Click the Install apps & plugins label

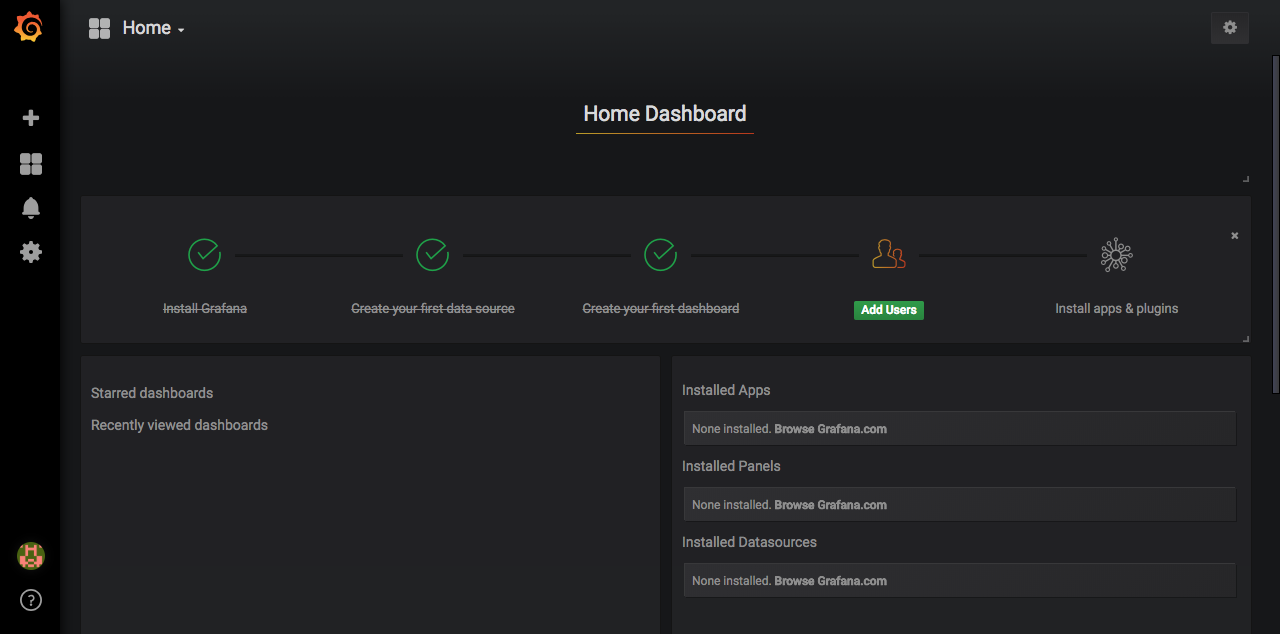(x=1116, y=309)
